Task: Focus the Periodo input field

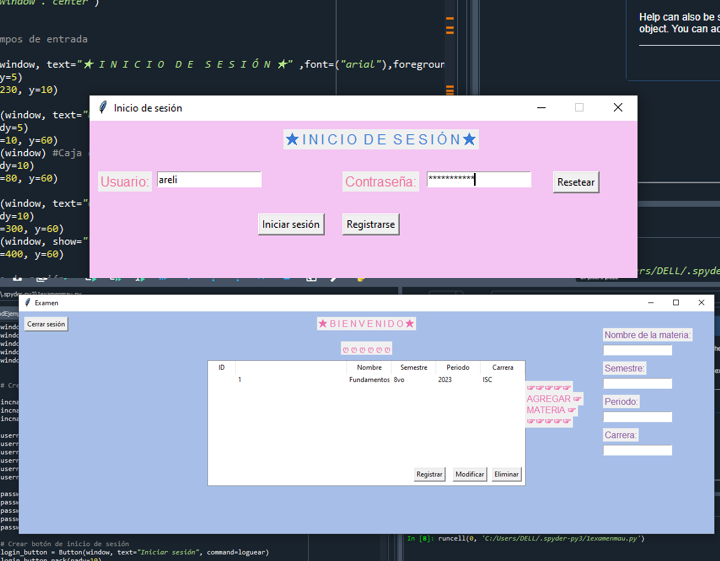Action: 637,417
